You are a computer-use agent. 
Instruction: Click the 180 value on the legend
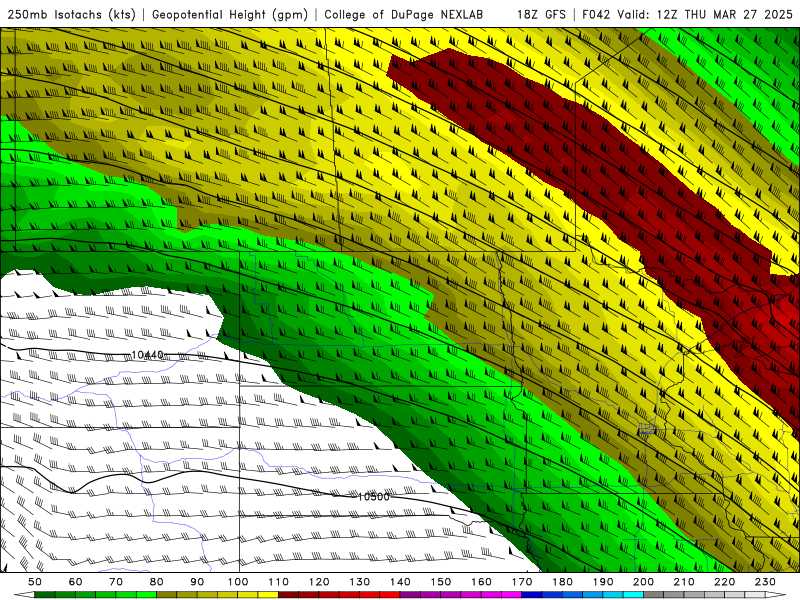tap(563, 582)
